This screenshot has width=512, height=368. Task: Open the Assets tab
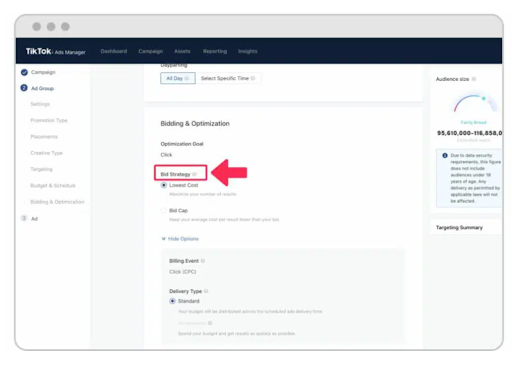point(182,51)
